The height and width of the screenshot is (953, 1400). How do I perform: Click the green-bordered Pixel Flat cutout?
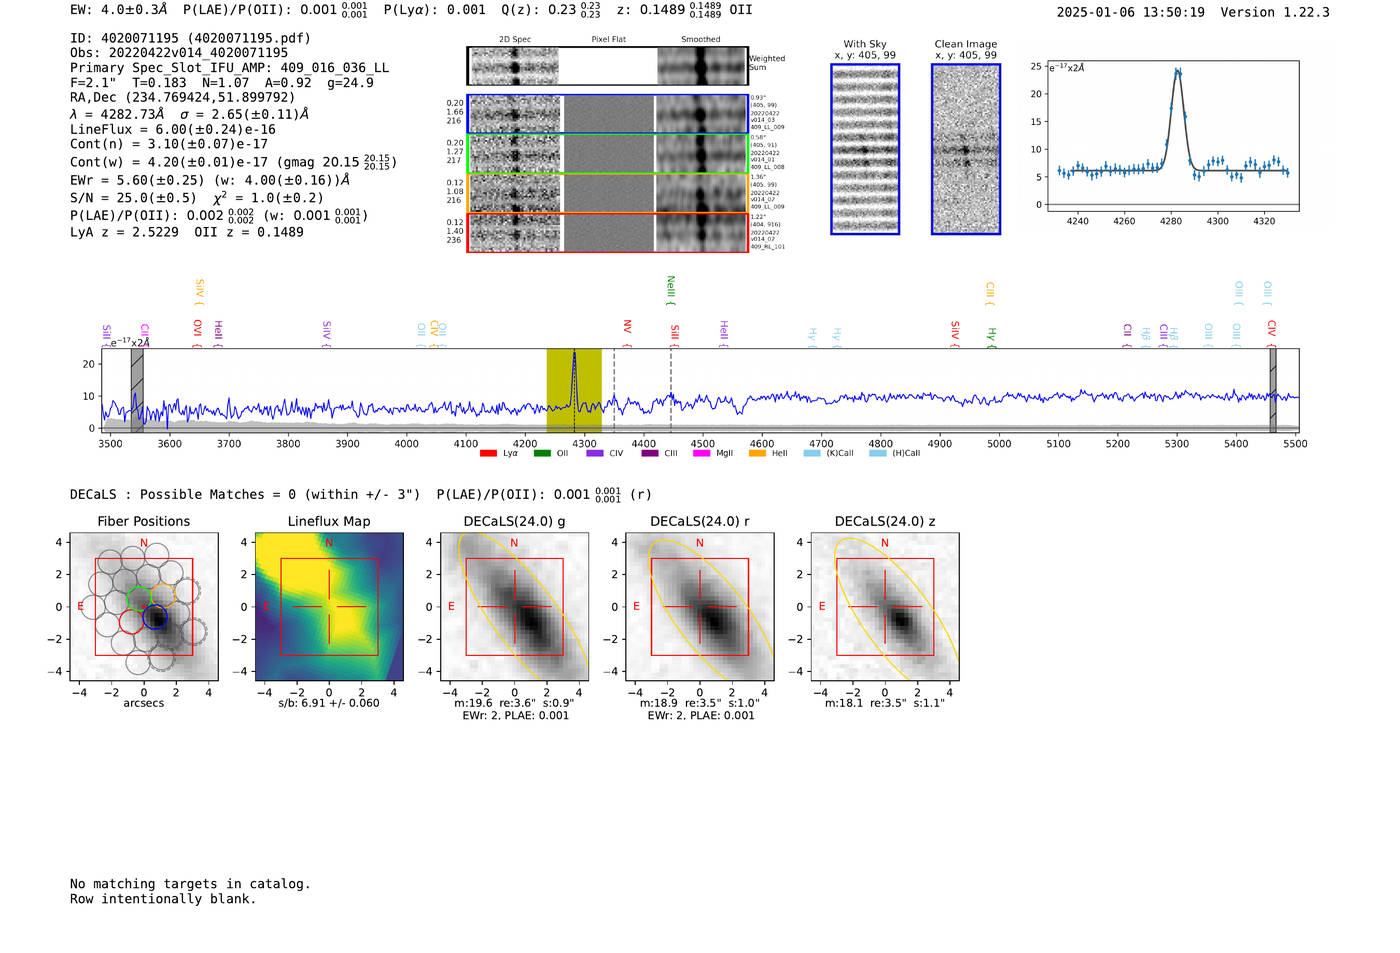point(609,154)
